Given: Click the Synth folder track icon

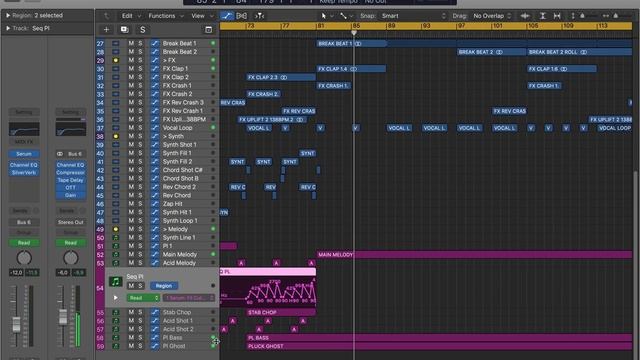Looking at the screenshot, I should tap(116, 136).
